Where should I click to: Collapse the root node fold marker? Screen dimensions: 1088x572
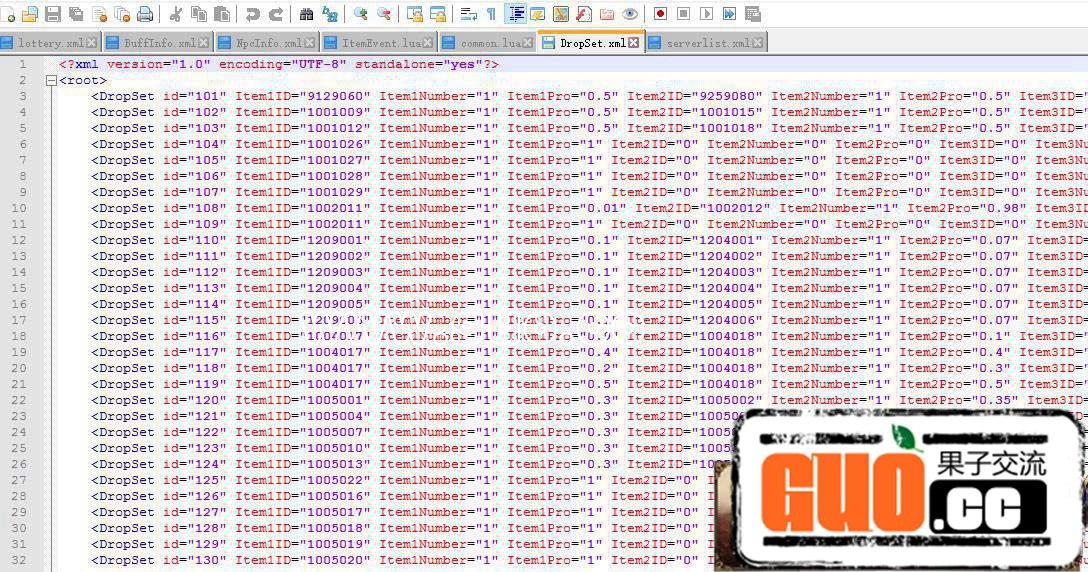point(51,80)
